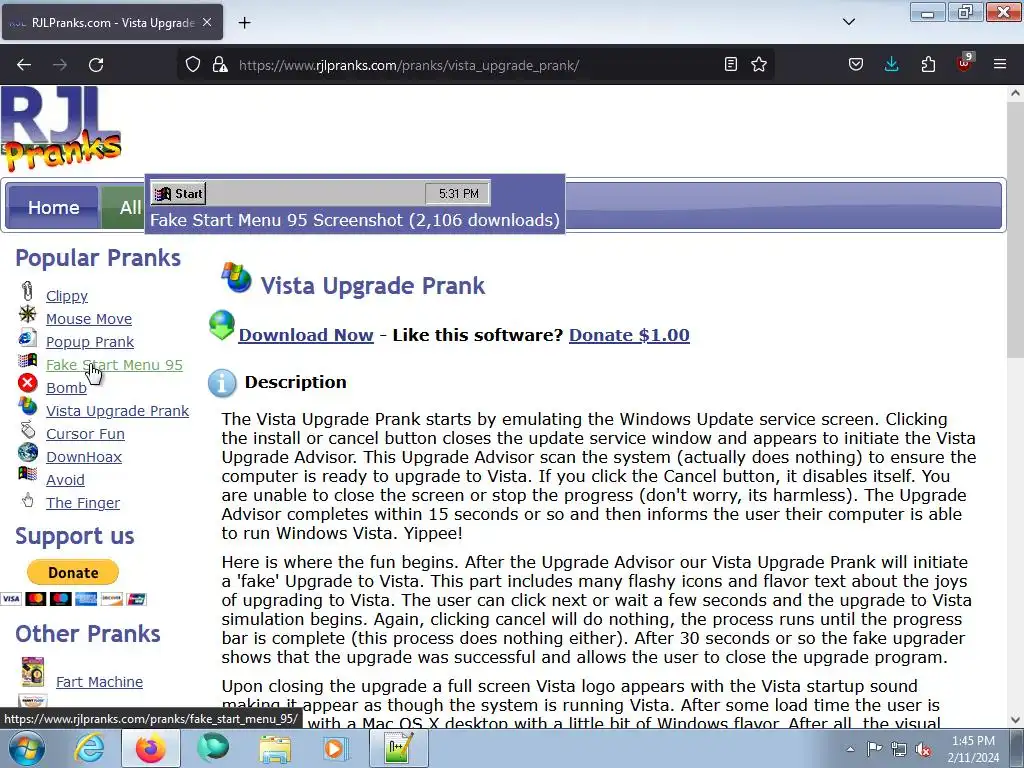Open the All navigation tab
Image resolution: width=1024 pixels, height=768 pixels.
point(123,207)
